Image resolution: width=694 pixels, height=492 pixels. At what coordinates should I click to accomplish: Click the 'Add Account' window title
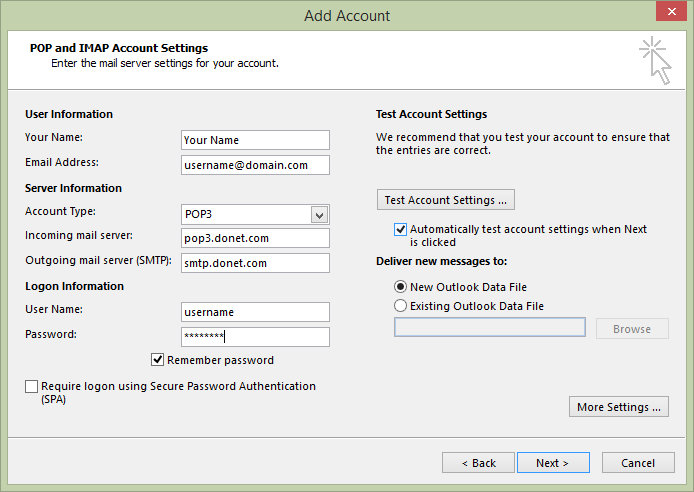pos(347,16)
